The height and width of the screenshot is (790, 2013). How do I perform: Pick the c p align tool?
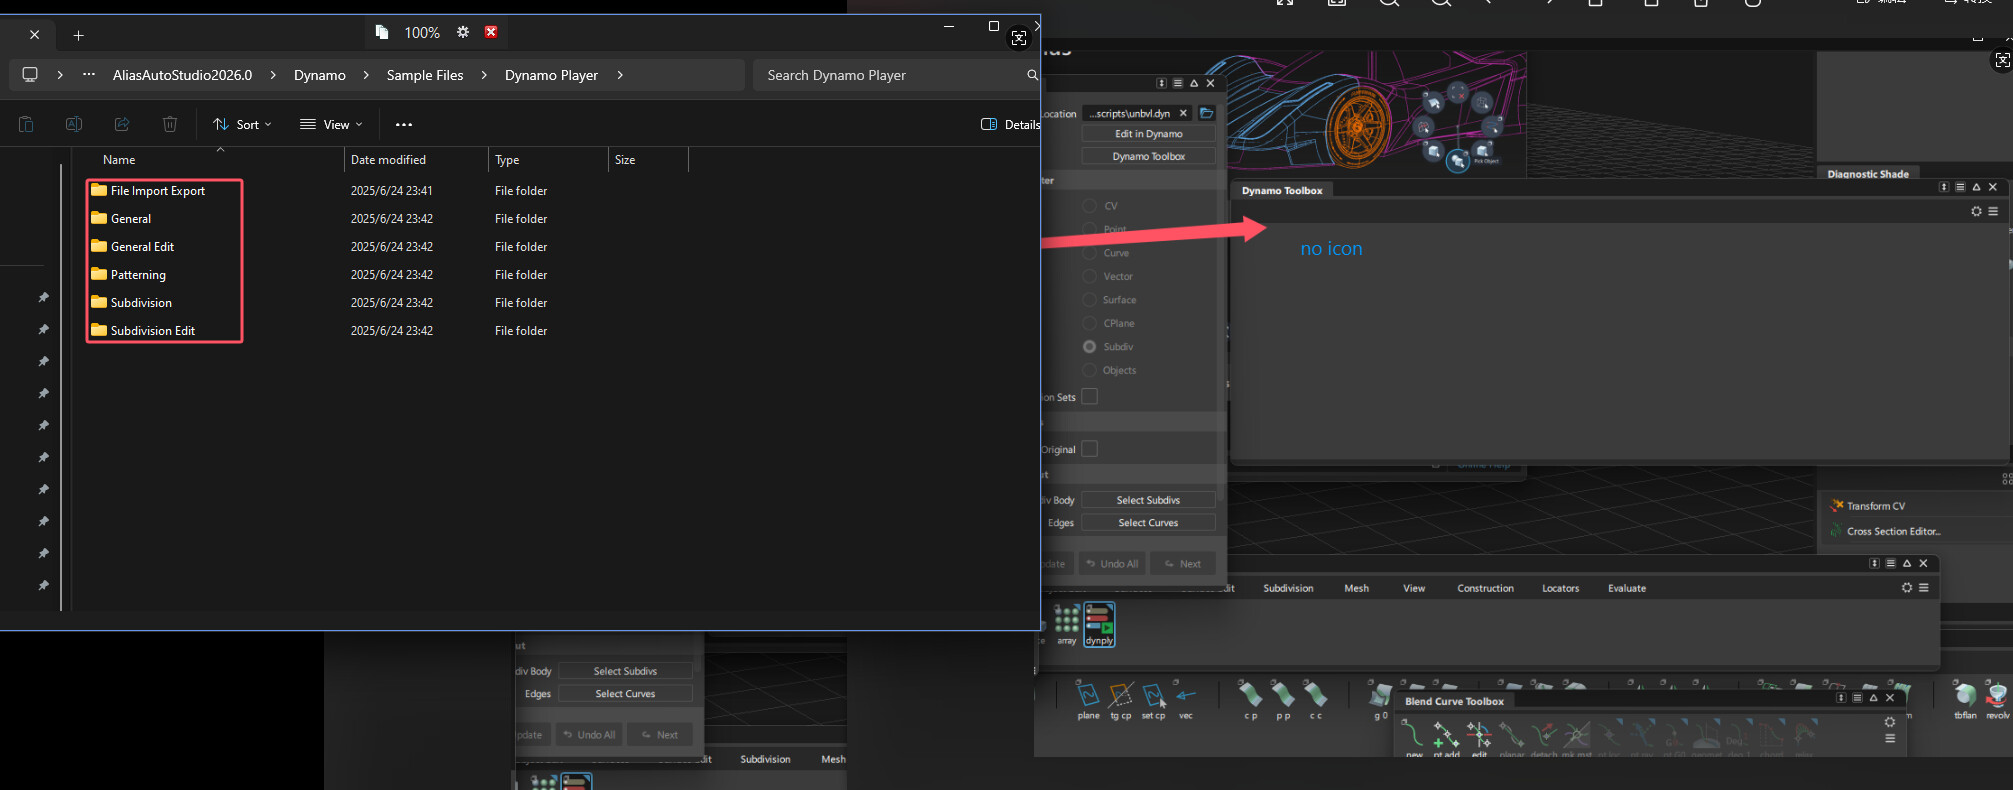tap(1251, 699)
